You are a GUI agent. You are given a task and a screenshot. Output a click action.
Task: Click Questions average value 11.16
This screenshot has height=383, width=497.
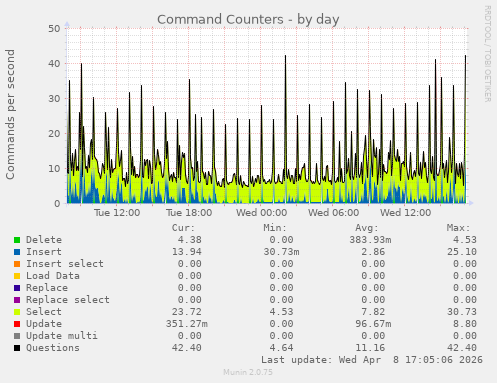pos(370,348)
